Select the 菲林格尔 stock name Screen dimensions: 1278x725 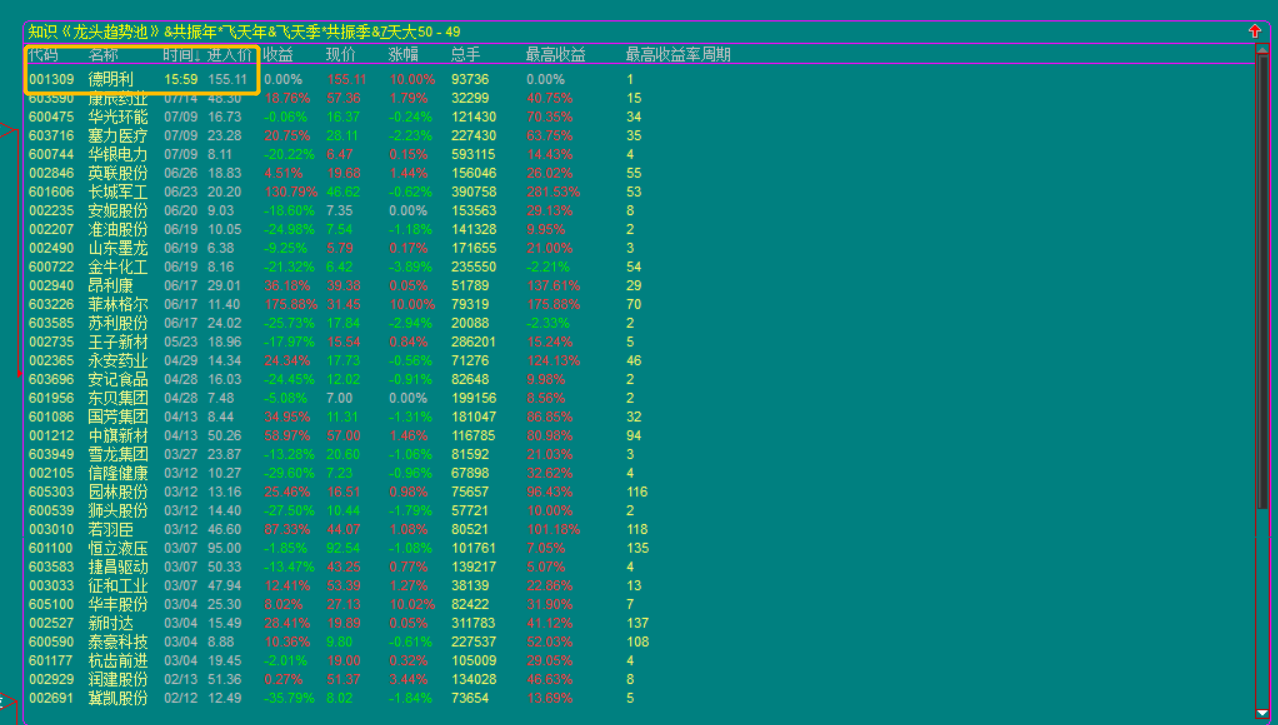tap(118, 304)
